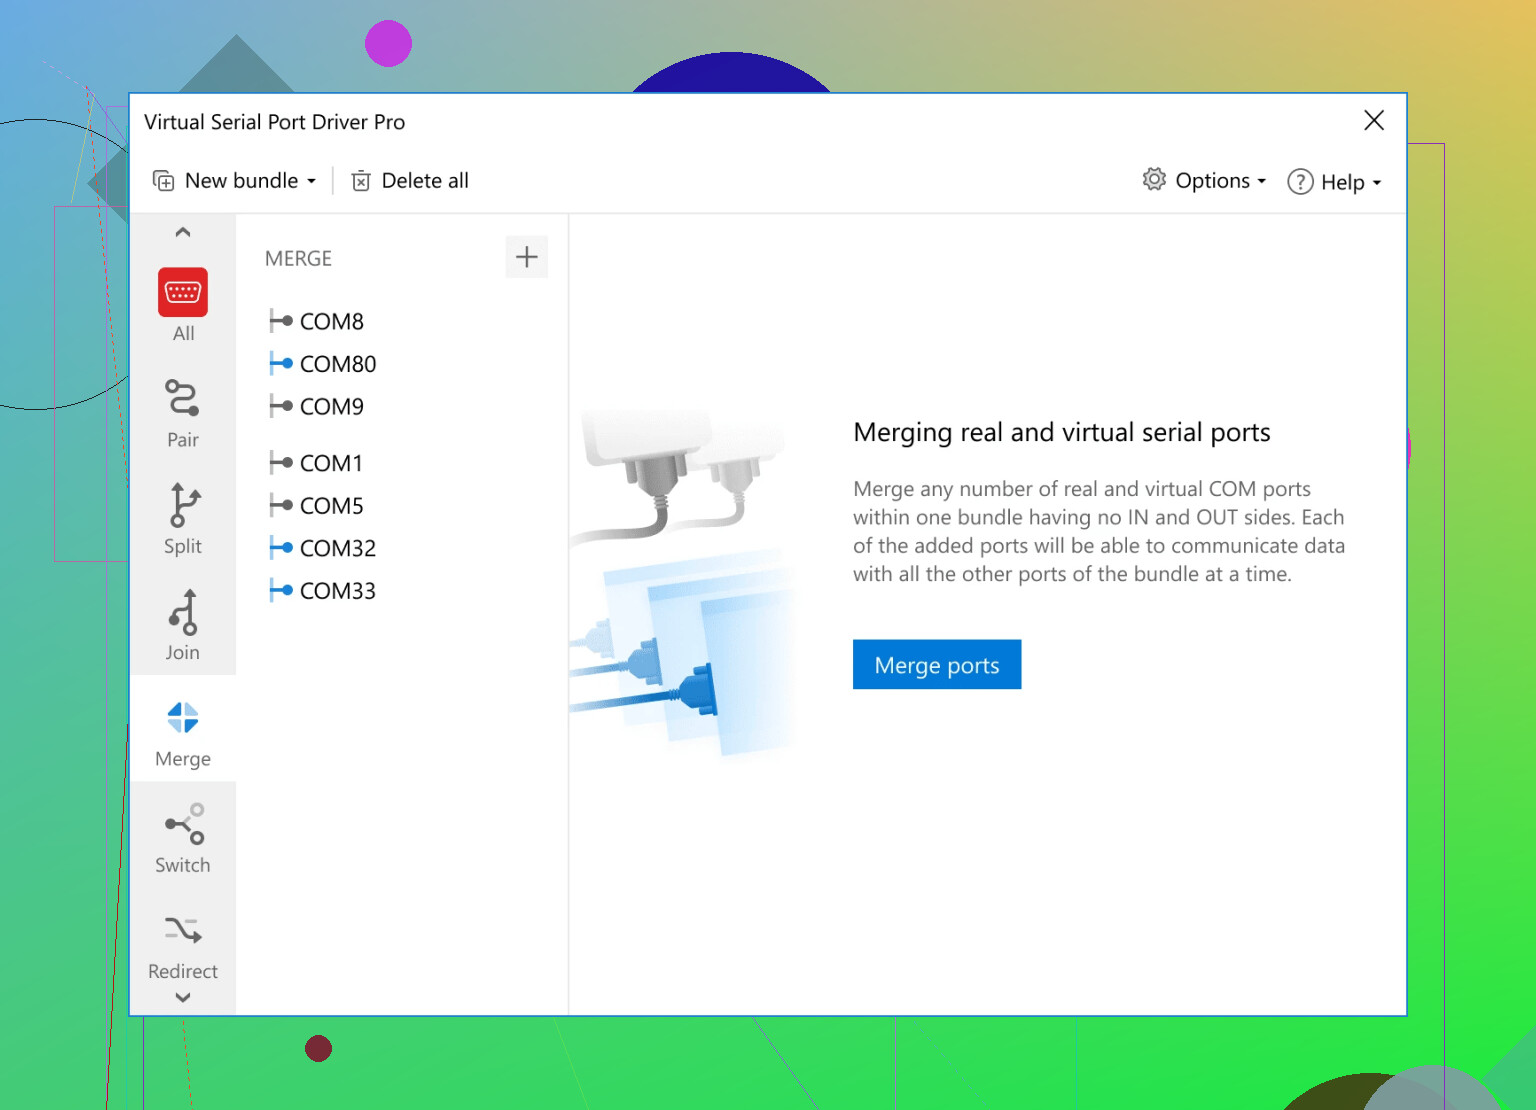Click the port icon beside COM5

[x=281, y=505]
